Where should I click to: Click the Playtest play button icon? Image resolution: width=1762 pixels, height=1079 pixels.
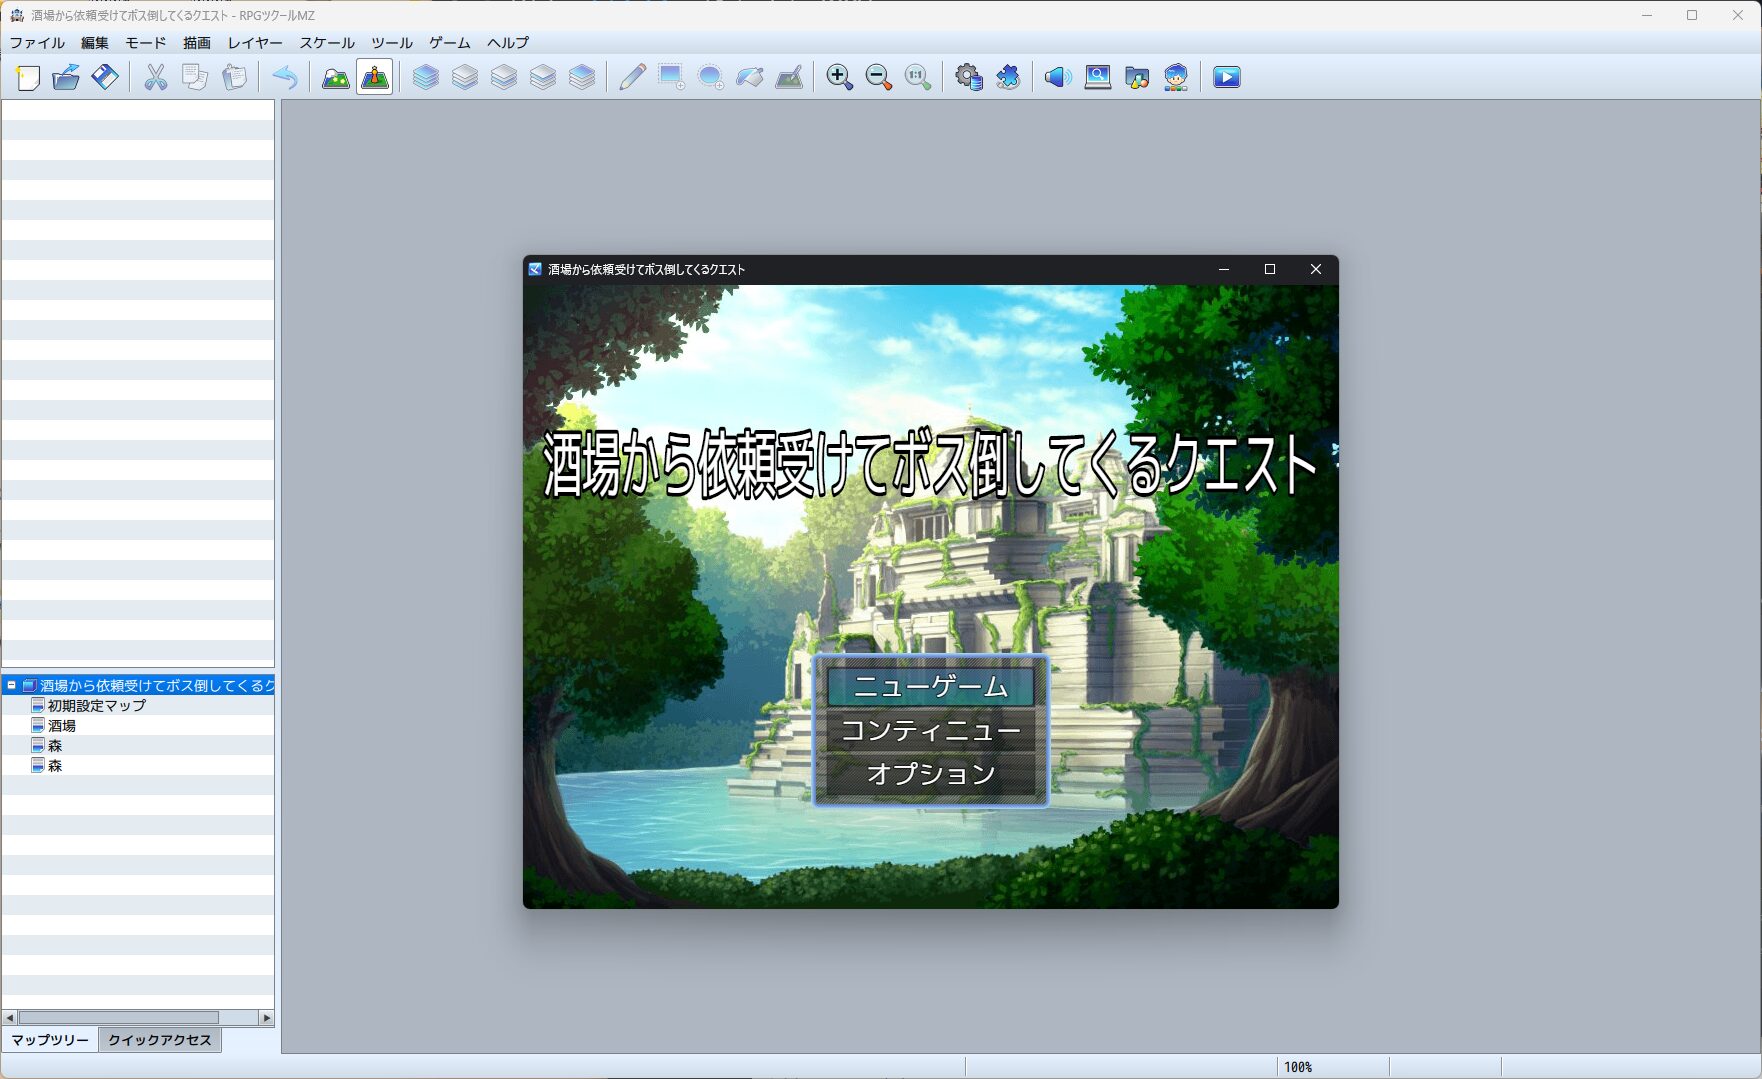[x=1227, y=77]
